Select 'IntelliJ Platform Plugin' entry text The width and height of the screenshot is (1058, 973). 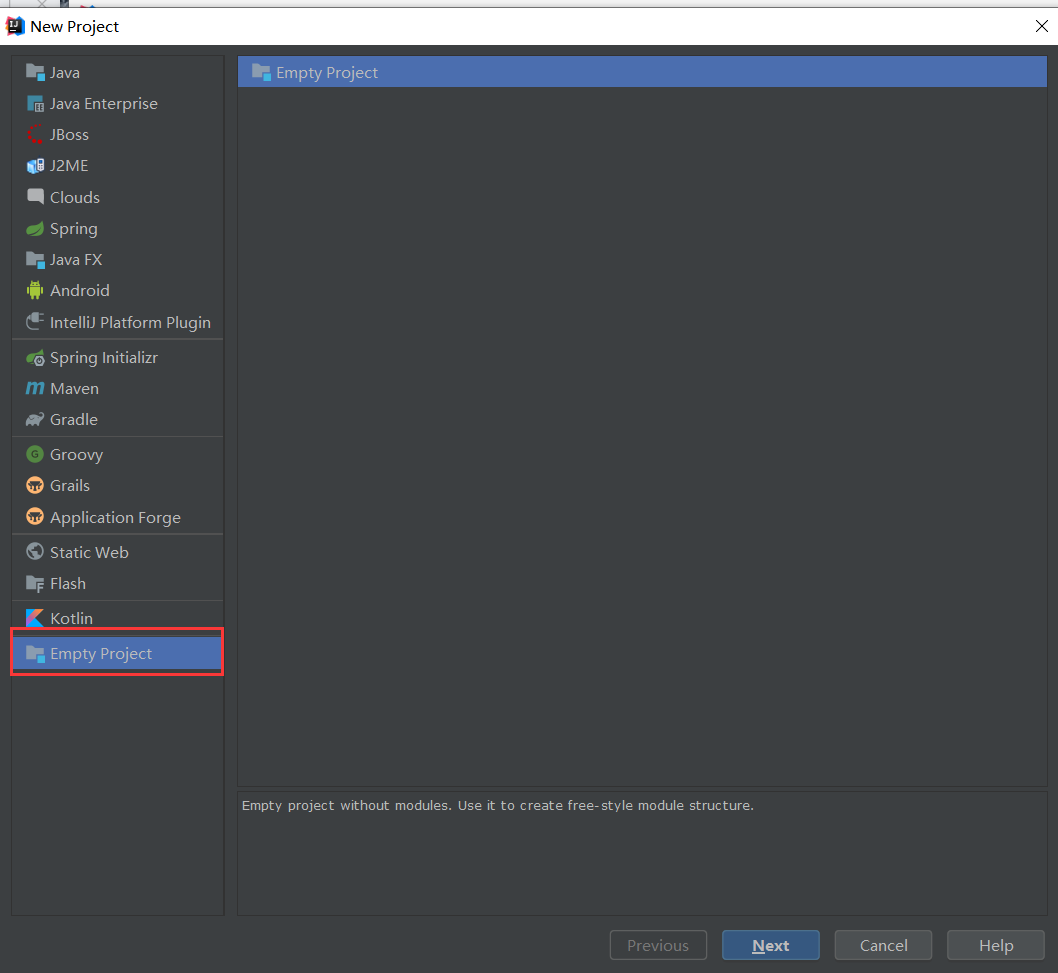[130, 323]
